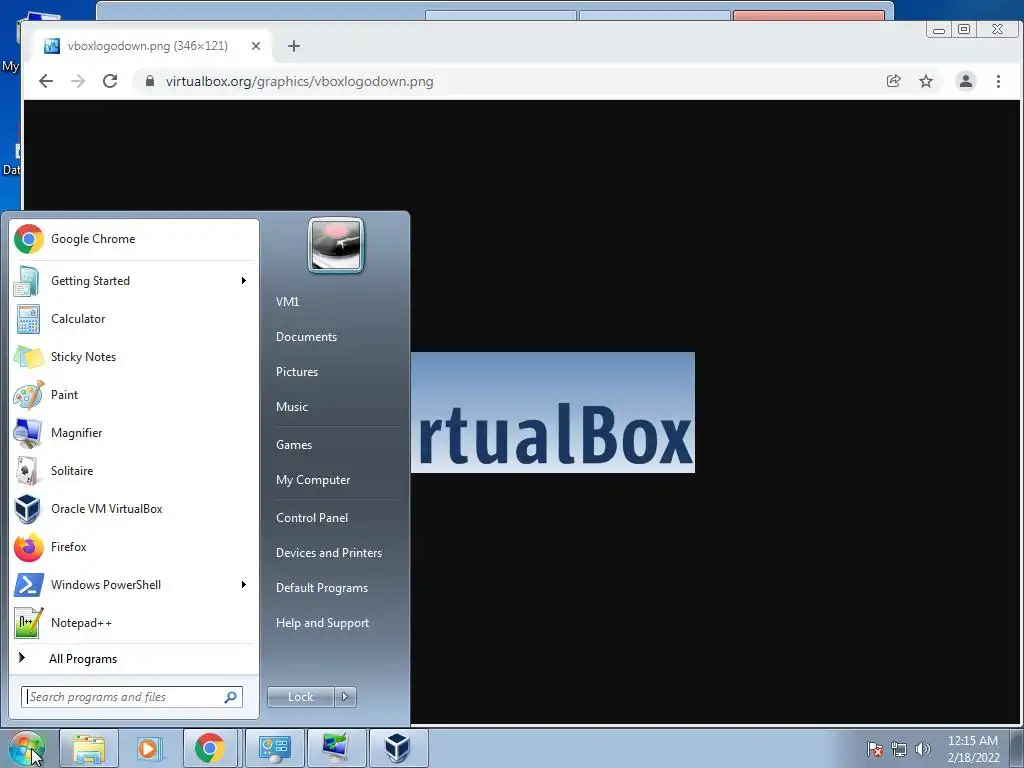1024x768 pixels.
Task: Expand Getting Started submenu arrow
Action: pyautogui.click(x=244, y=281)
